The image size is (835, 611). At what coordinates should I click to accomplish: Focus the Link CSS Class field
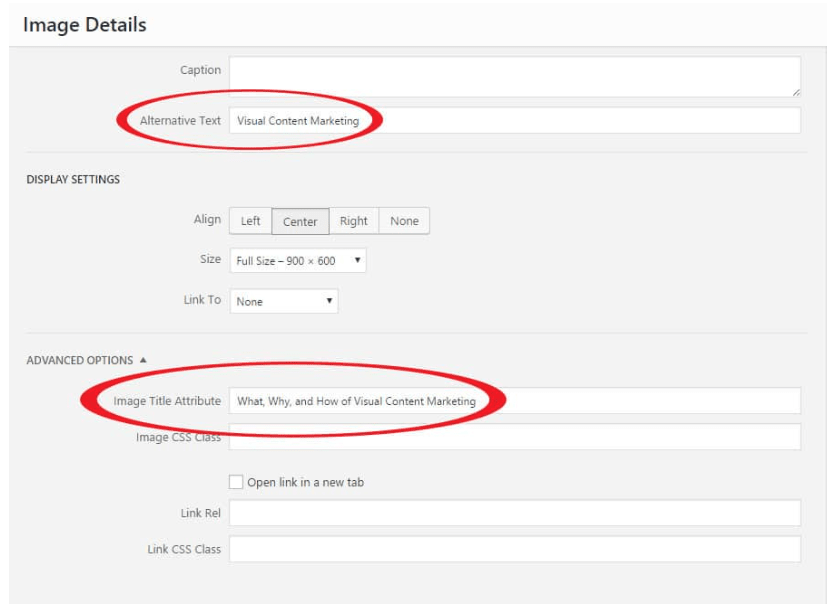[x=514, y=549]
